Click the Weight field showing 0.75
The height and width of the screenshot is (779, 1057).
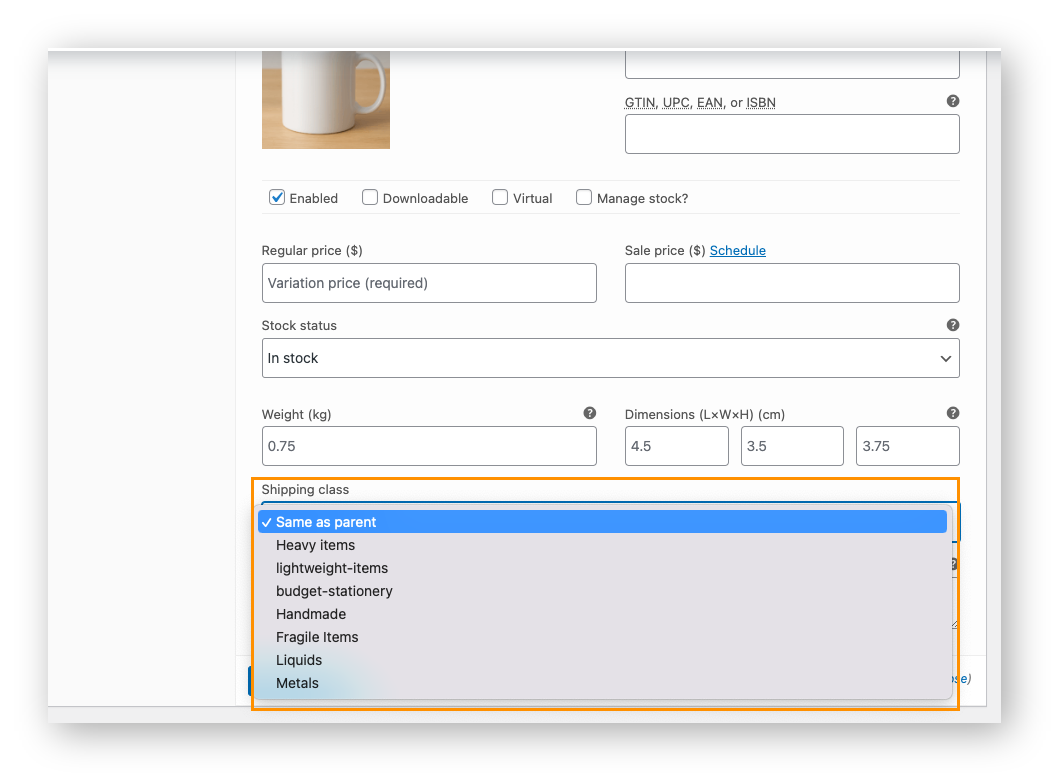point(429,446)
